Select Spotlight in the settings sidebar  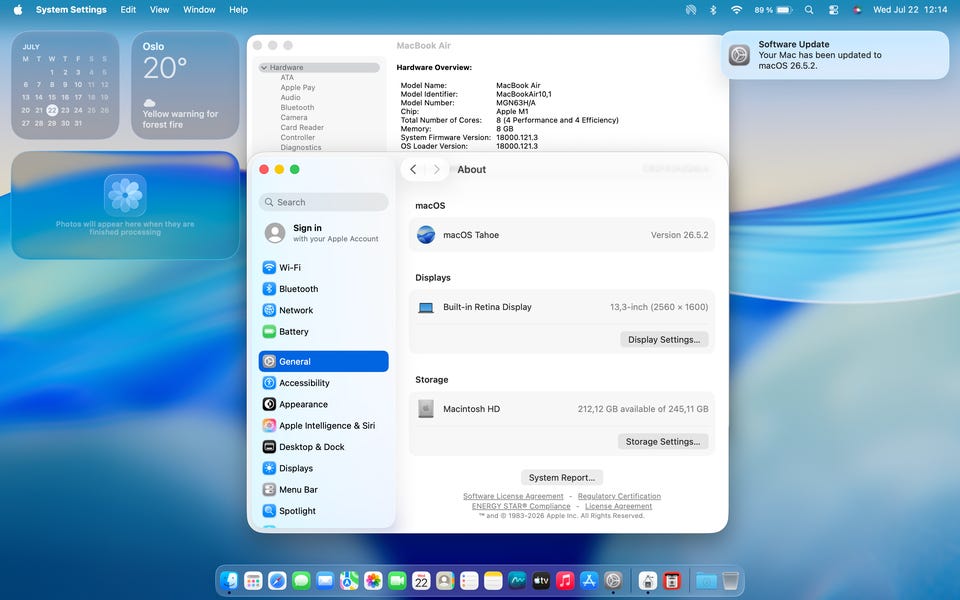tap(324, 511)
